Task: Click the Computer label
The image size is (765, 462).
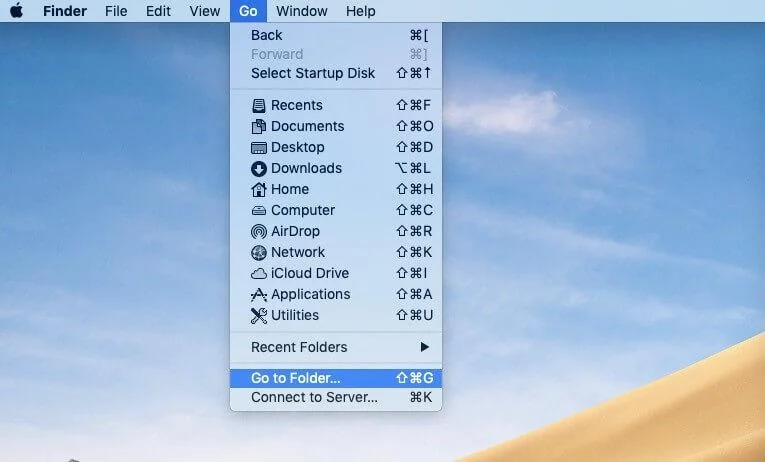Action: point(303,210)
